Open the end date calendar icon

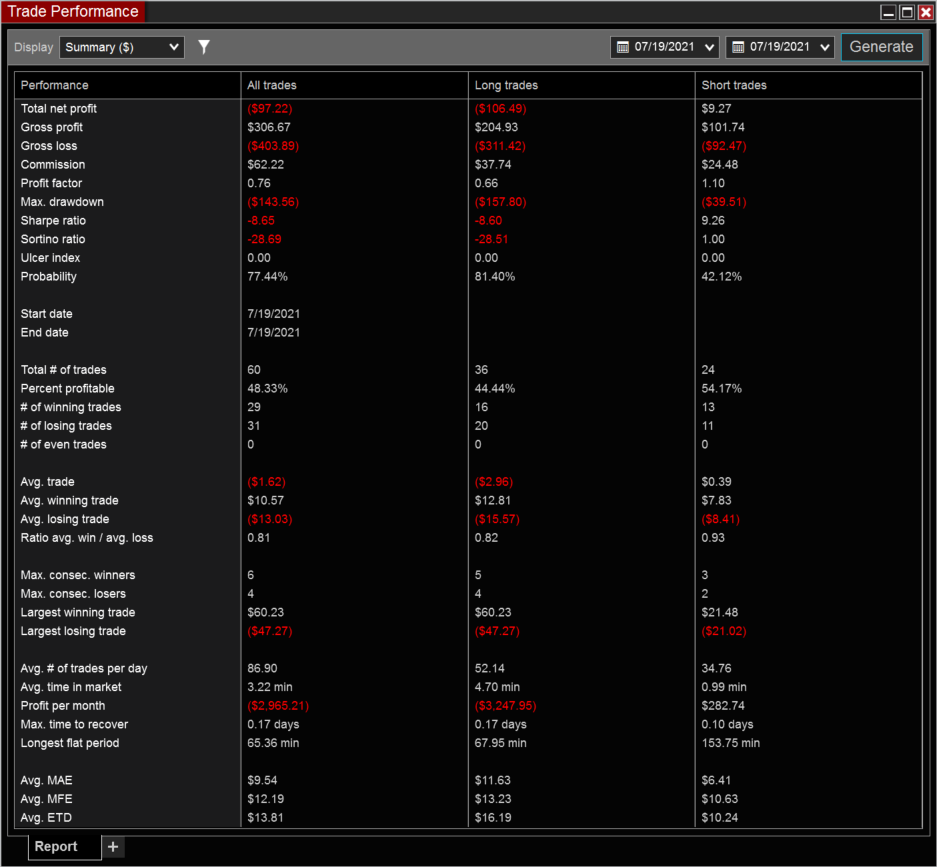coord(738,47)
